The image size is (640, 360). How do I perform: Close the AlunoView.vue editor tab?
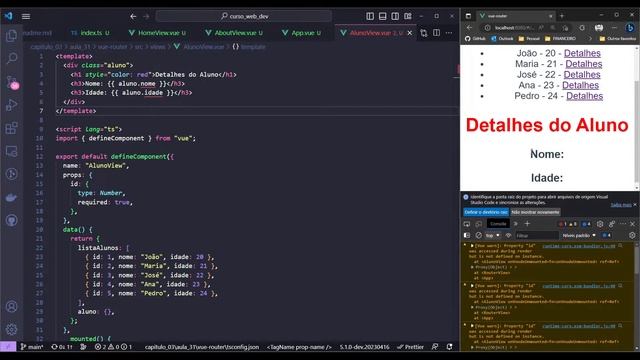pos(410,33)
